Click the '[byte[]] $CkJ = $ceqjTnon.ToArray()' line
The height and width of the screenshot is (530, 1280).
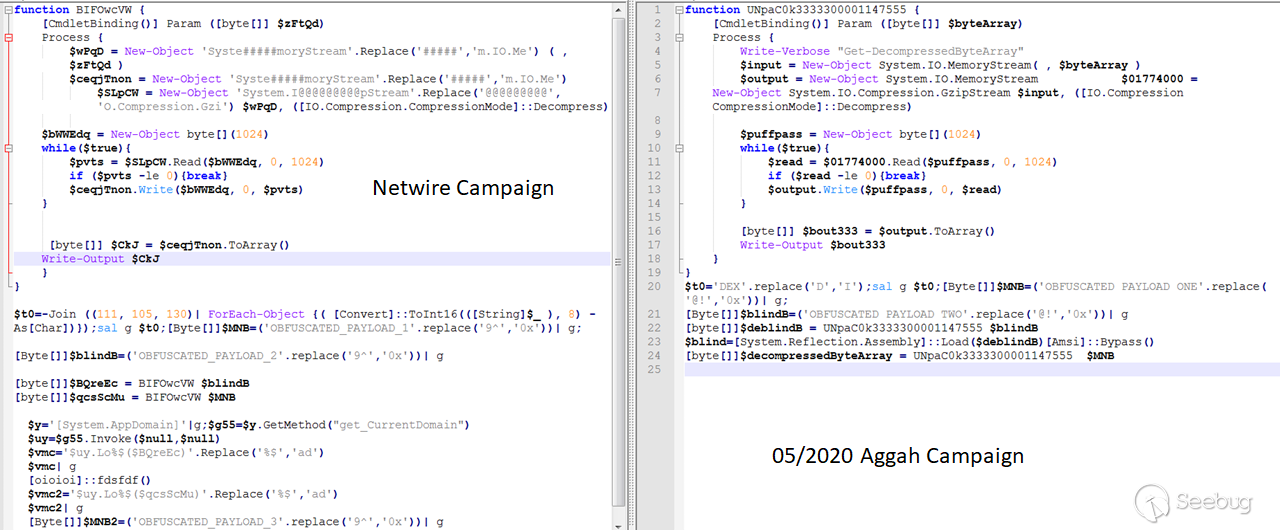tap(169, 245)
